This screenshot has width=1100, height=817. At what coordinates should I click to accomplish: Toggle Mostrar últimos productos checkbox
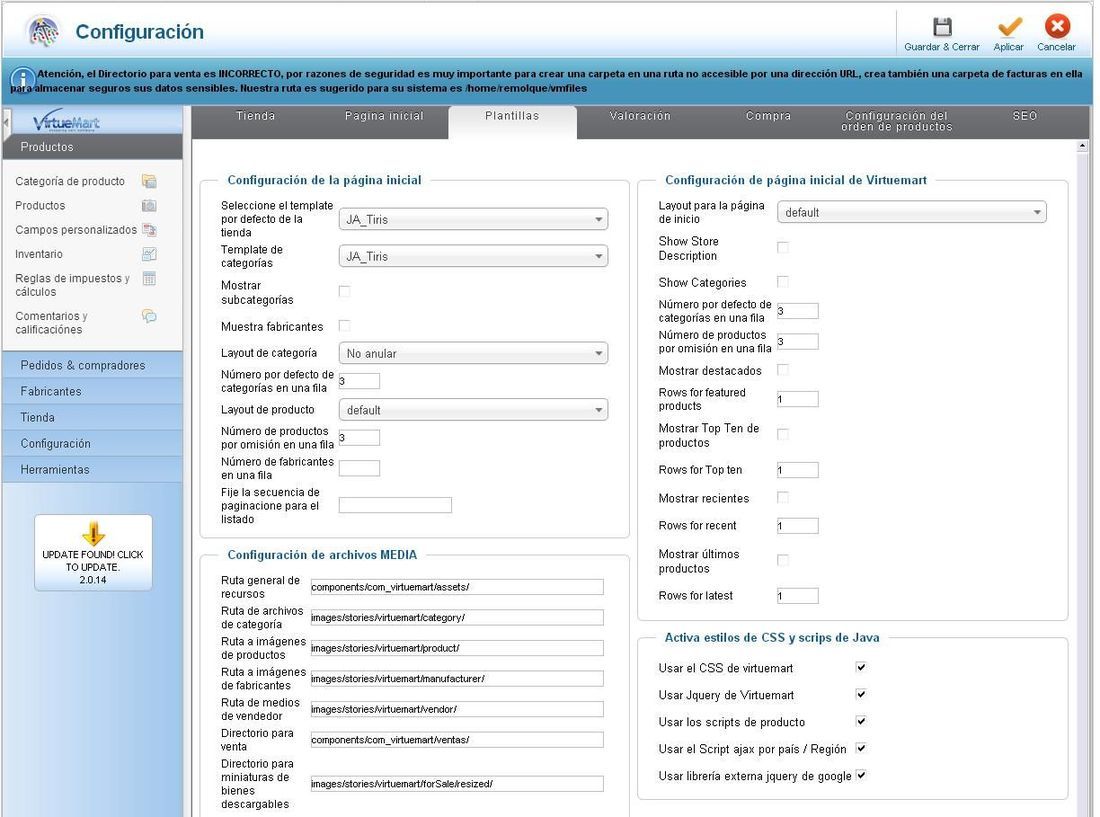click(783, 560)
